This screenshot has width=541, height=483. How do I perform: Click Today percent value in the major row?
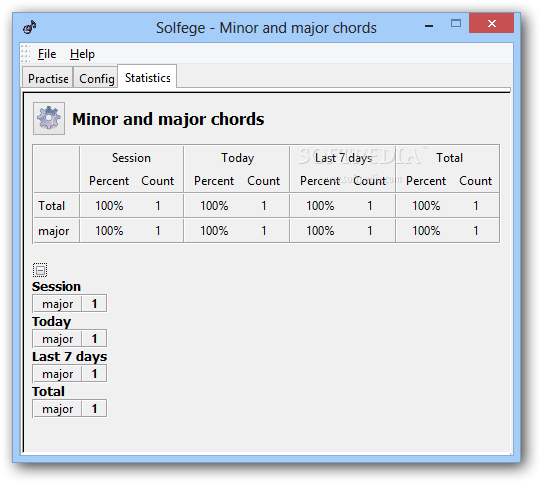[x=214, y=231]
